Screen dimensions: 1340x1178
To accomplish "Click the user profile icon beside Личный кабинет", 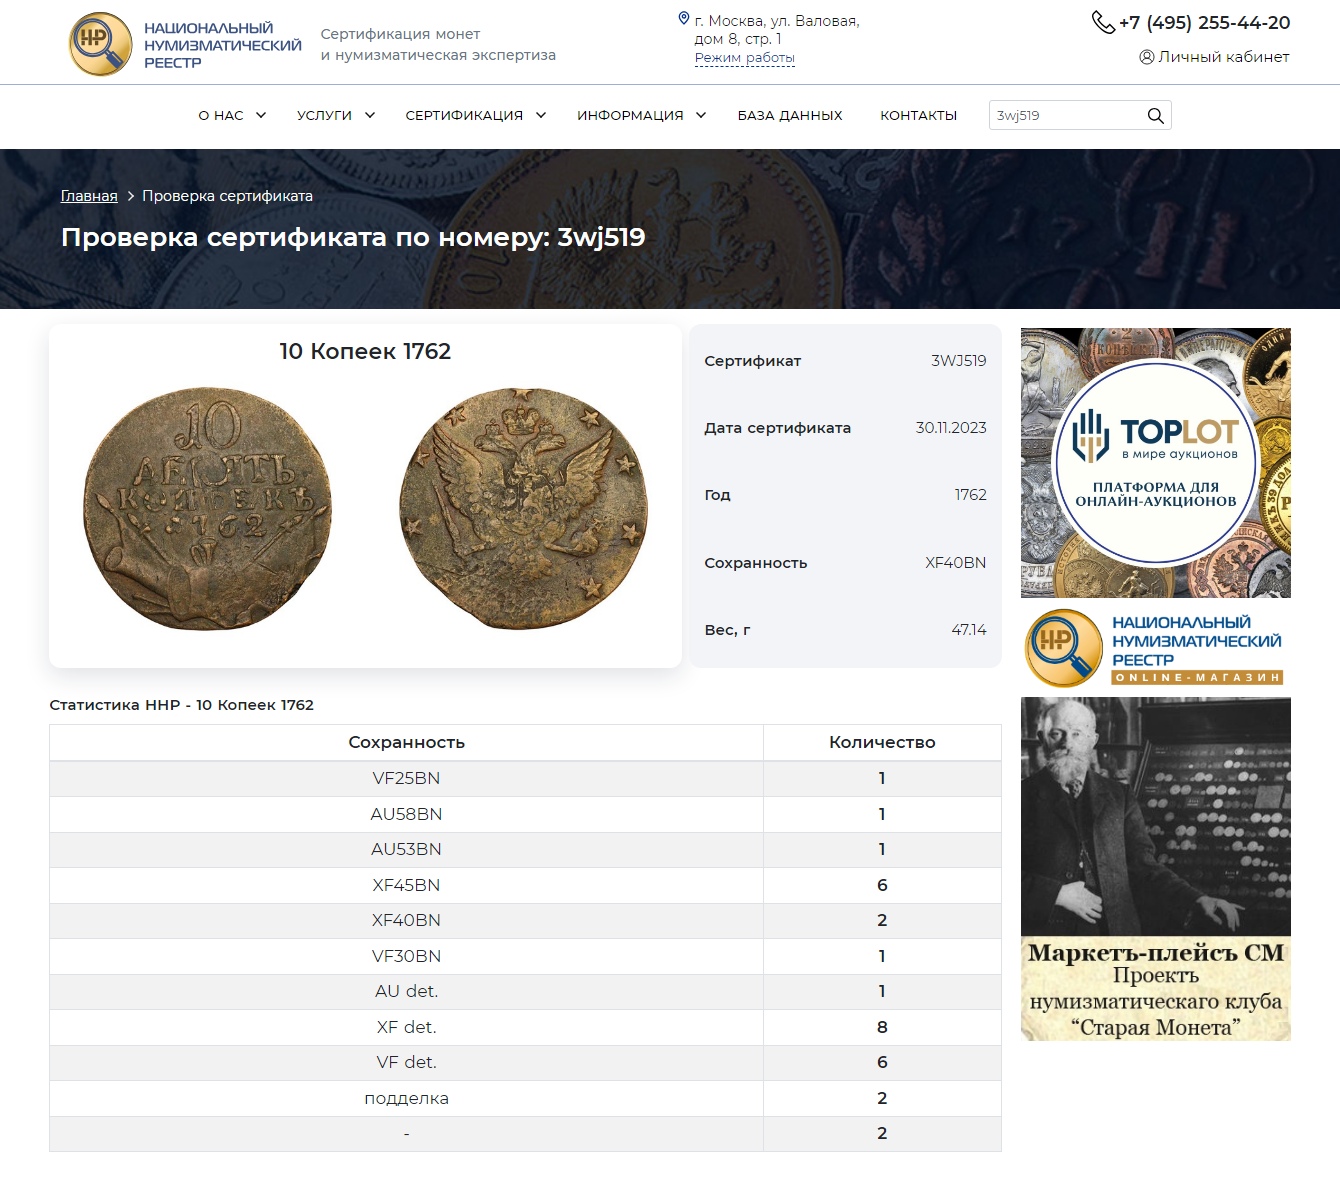I will coord(1146,57).
